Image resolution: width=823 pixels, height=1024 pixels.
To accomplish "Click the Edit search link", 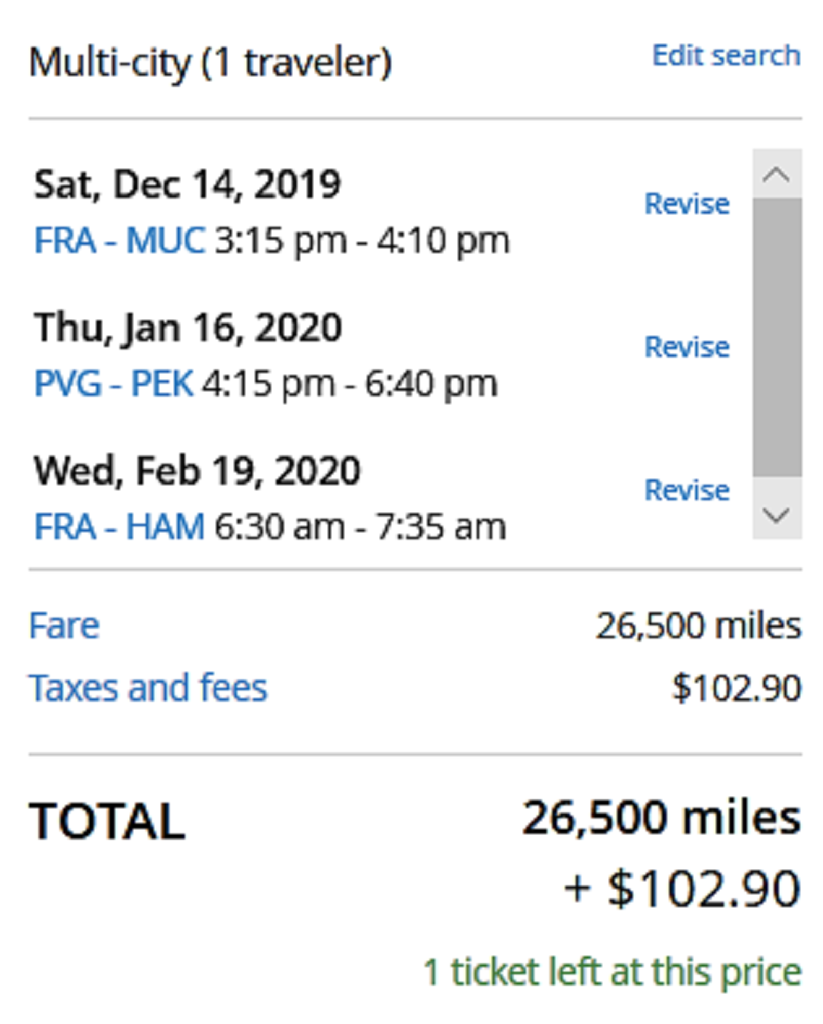I will click(725, 55).
